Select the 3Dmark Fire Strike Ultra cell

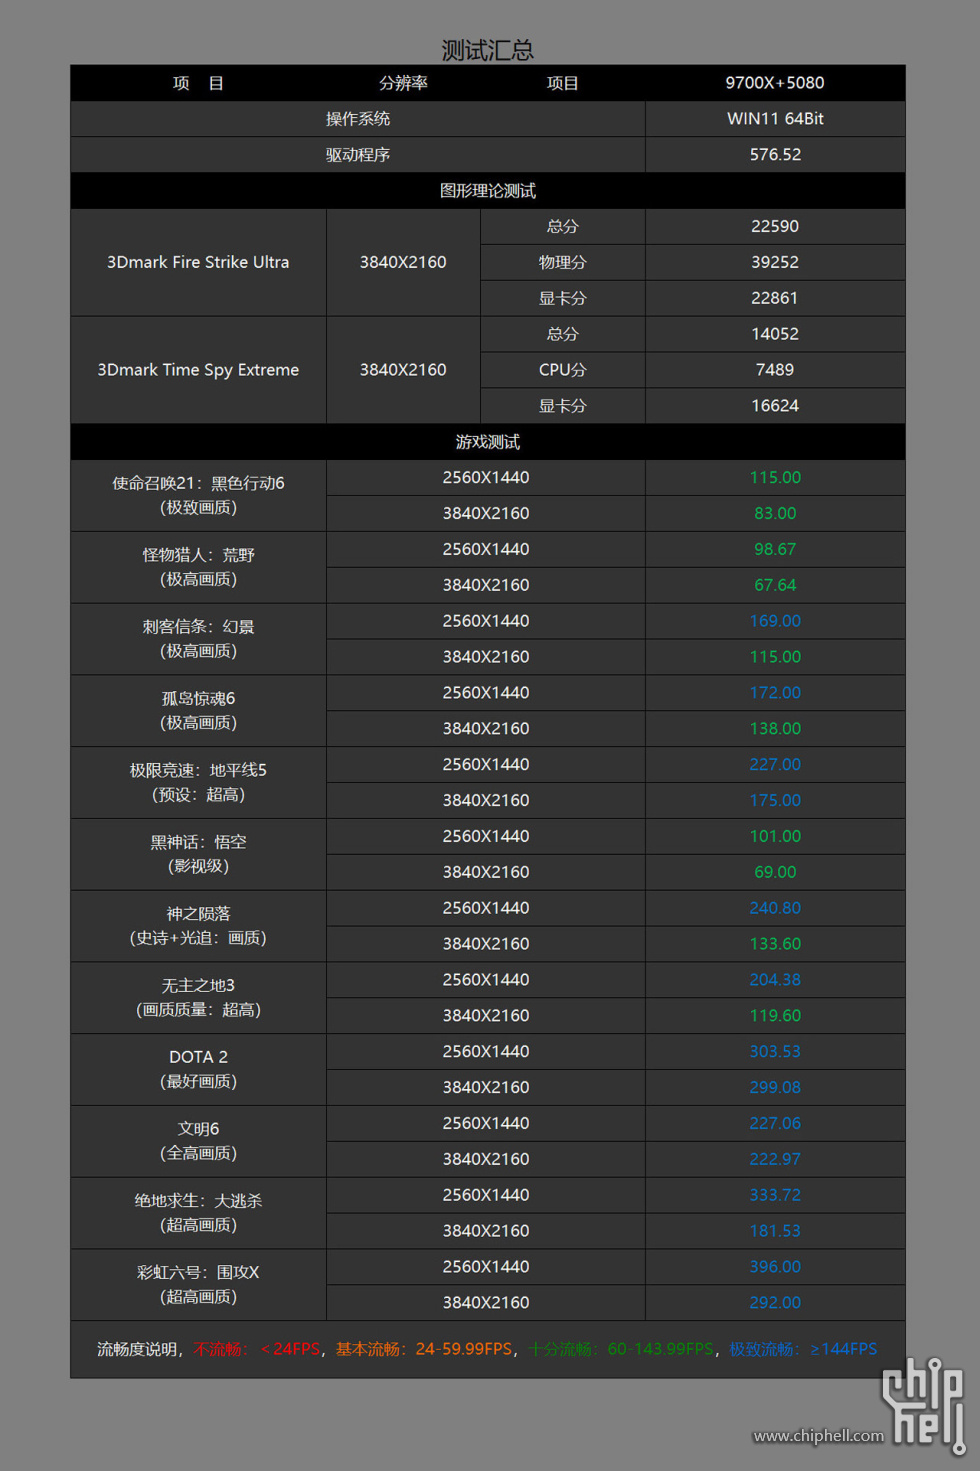click(198, 262)
